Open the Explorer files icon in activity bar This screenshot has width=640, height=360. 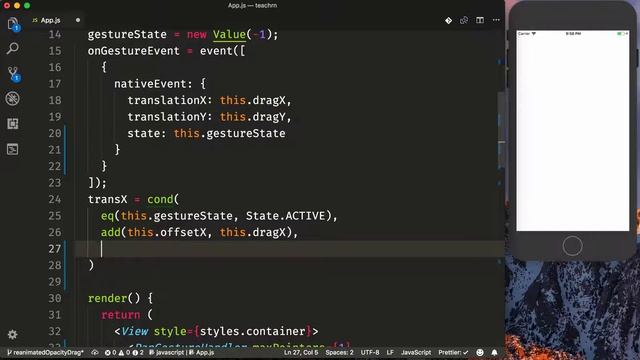point(13,24)
